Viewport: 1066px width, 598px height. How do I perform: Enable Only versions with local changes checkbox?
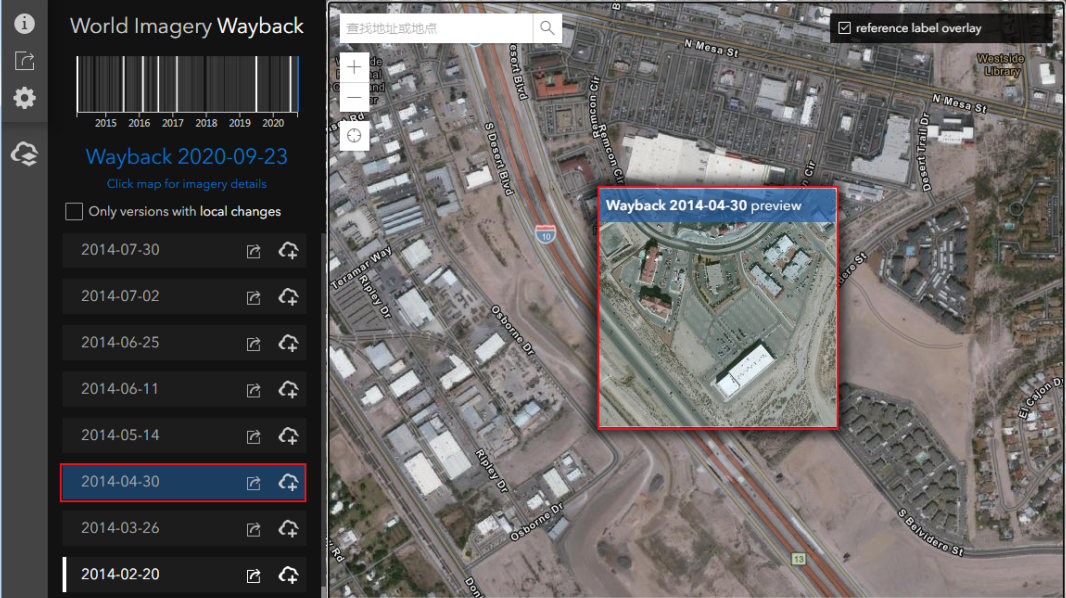[x=74, y=211]
